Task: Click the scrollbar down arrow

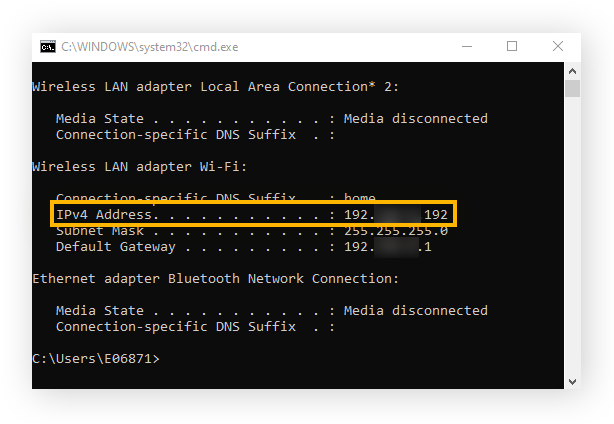Action: pos(573,381)
